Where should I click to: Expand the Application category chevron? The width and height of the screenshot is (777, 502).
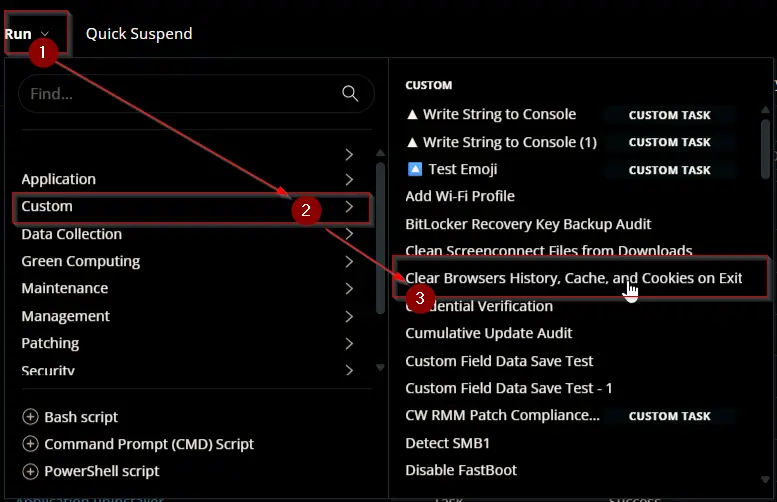[x=349, y=179]
